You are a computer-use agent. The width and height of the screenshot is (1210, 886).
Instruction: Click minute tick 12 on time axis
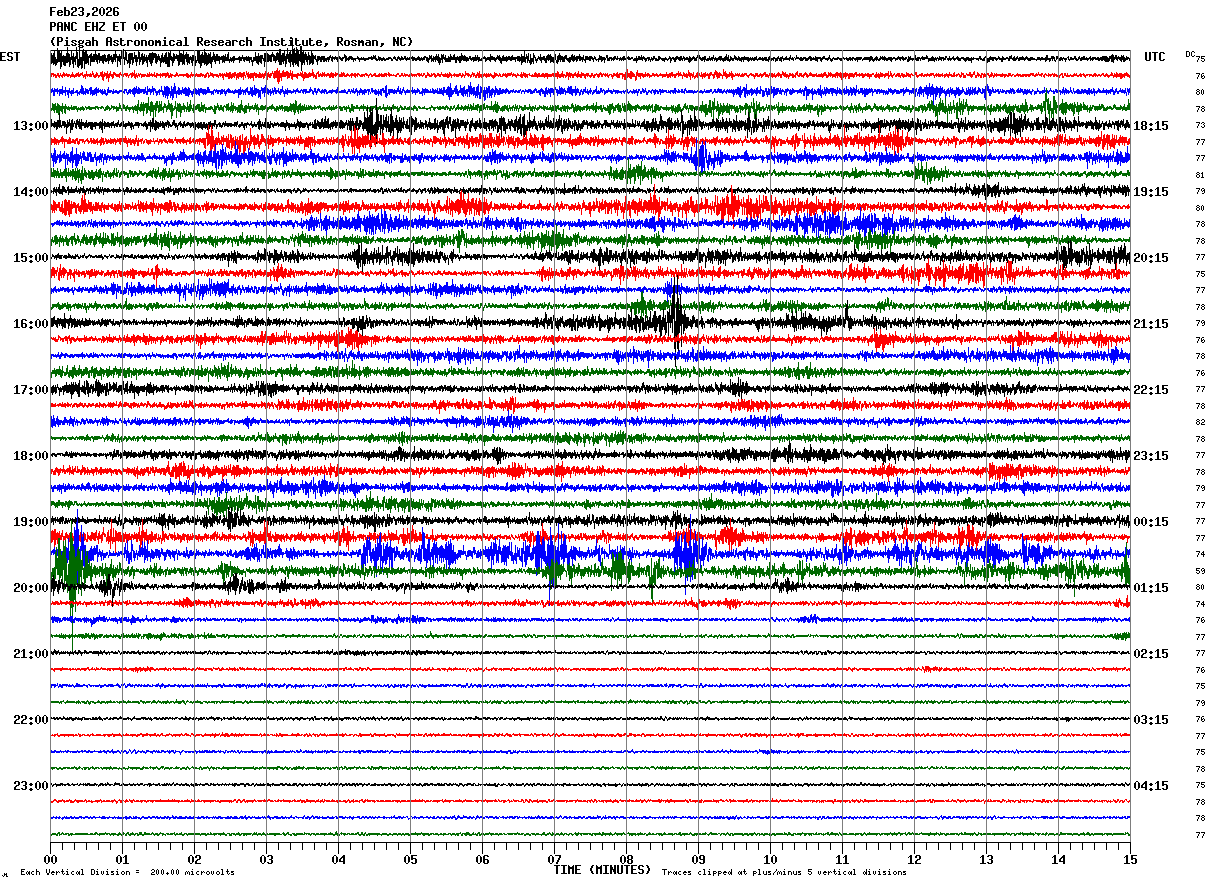coord(914,859)
